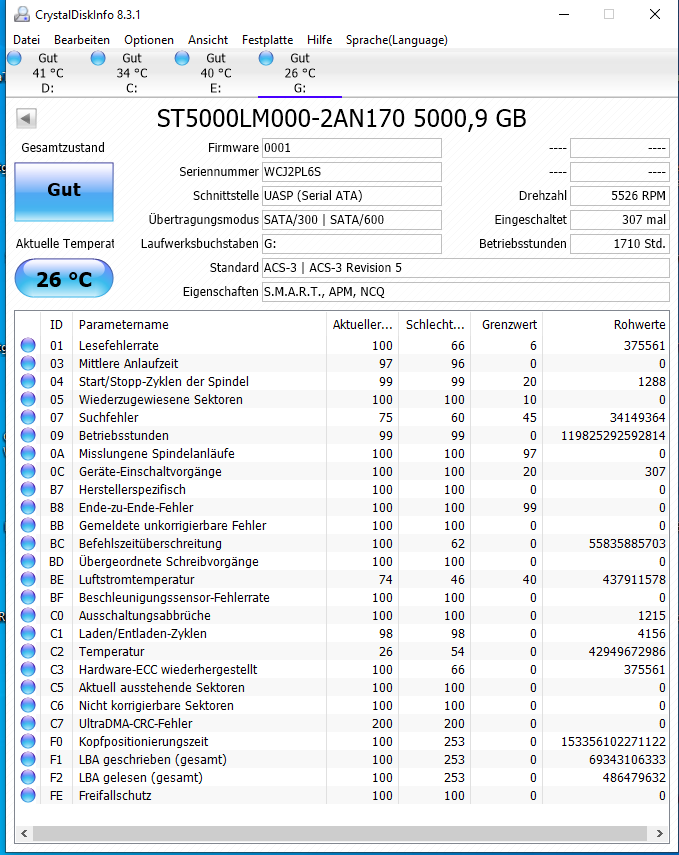
Task: Click raw value 119825292592814
Action: coord(613,436)
